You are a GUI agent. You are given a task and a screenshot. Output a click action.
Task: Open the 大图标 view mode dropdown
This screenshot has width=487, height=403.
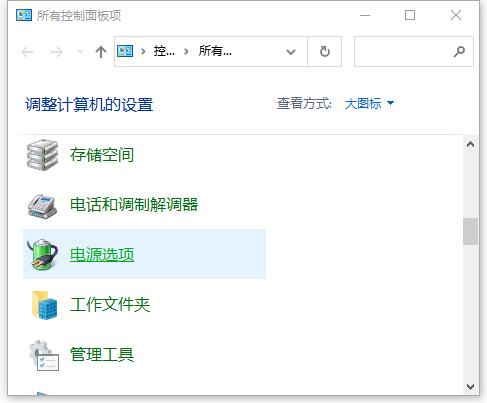pyautogui.click(x=369, y=104)
